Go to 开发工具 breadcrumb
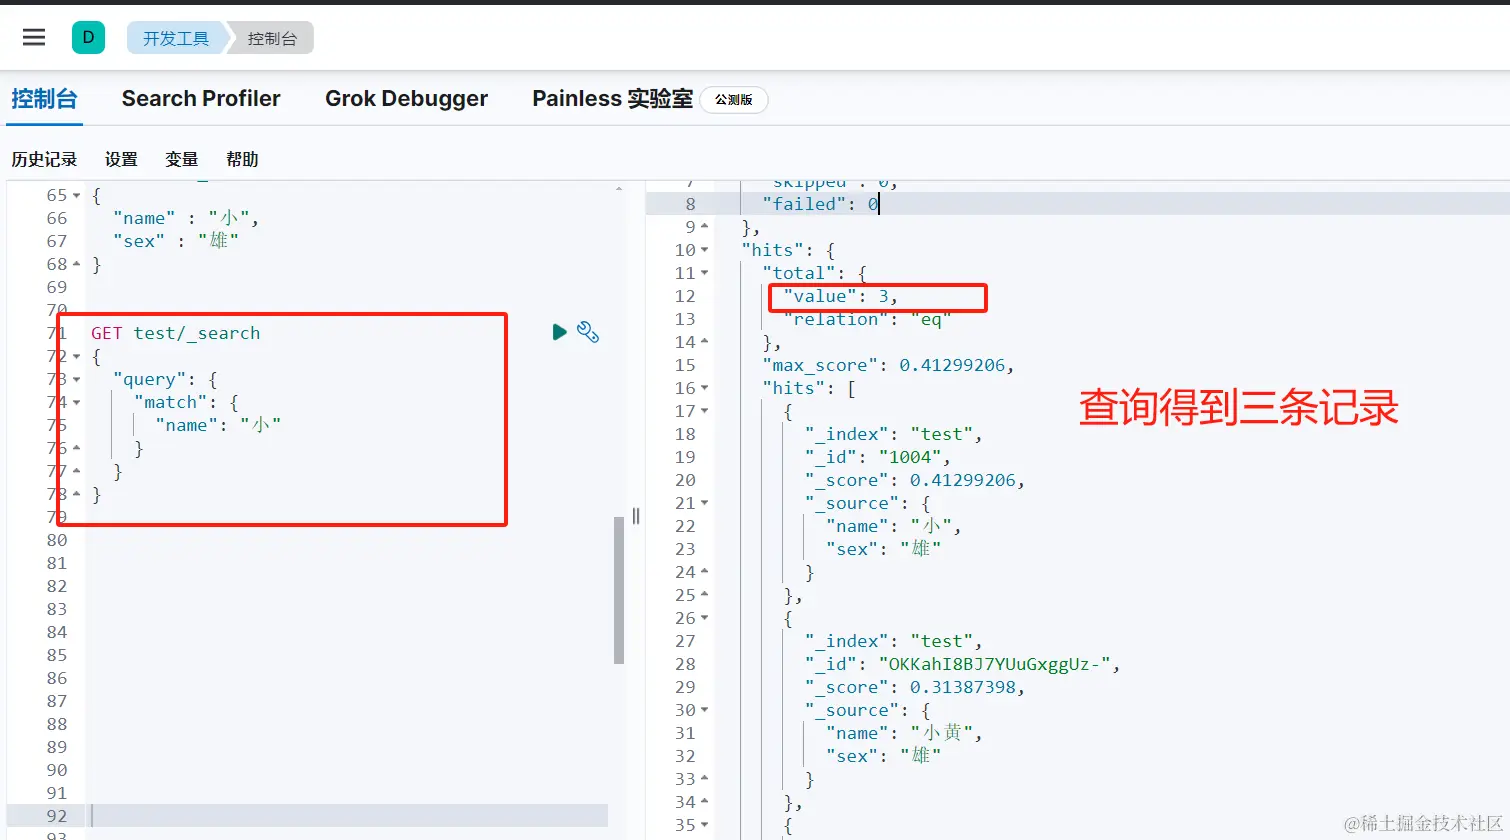1510x840 pixels. 176,38
